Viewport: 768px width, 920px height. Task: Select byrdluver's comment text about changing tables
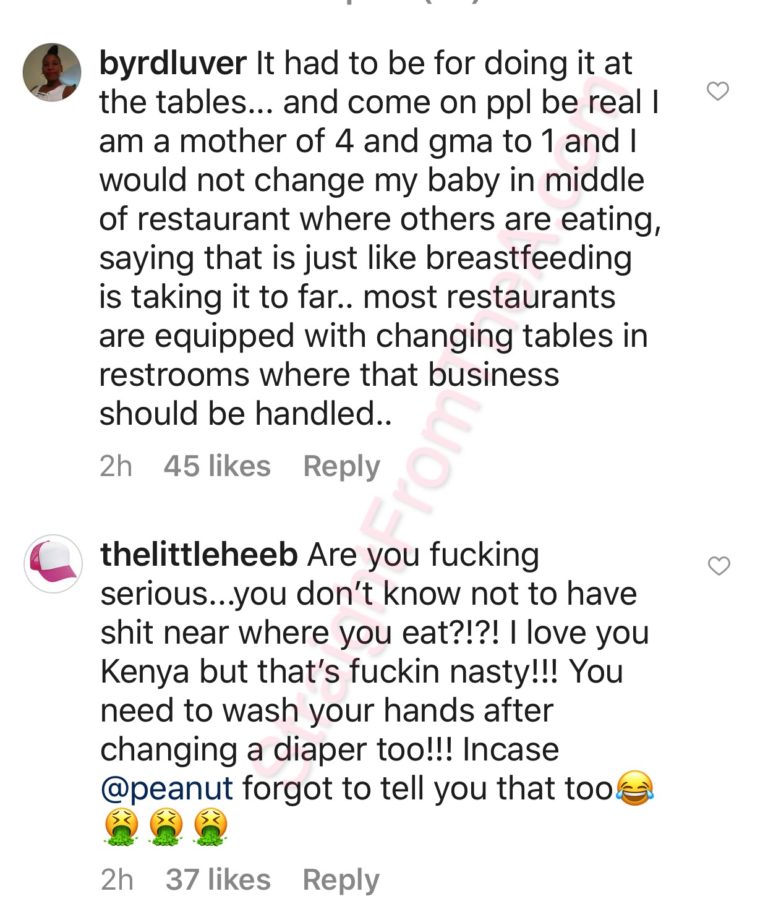click(372, 336)
